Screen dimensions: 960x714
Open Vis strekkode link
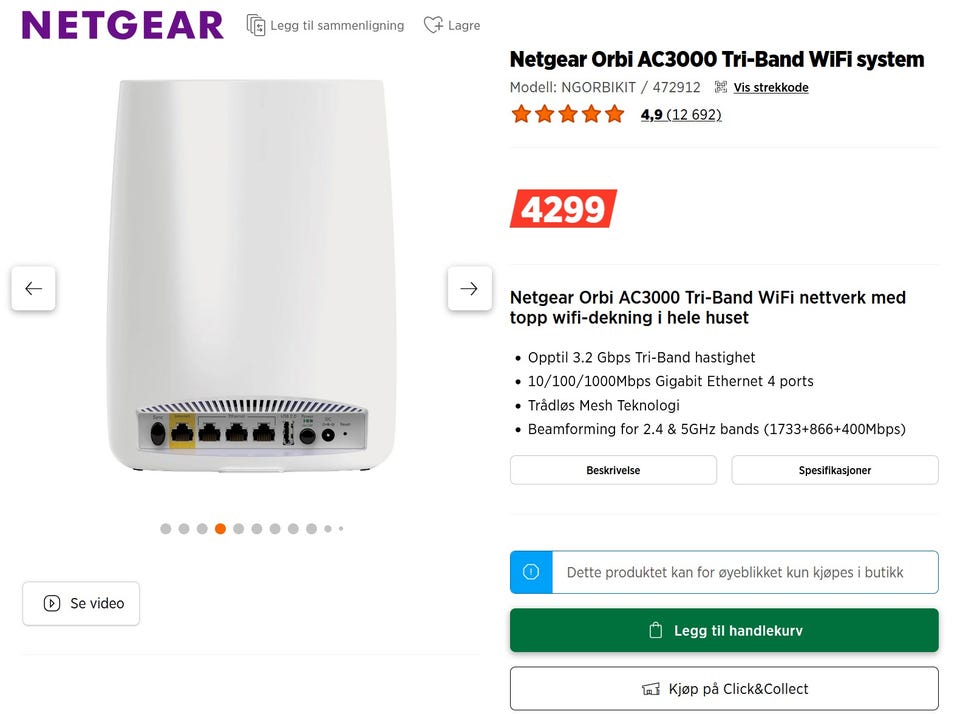tap(771, 88)
